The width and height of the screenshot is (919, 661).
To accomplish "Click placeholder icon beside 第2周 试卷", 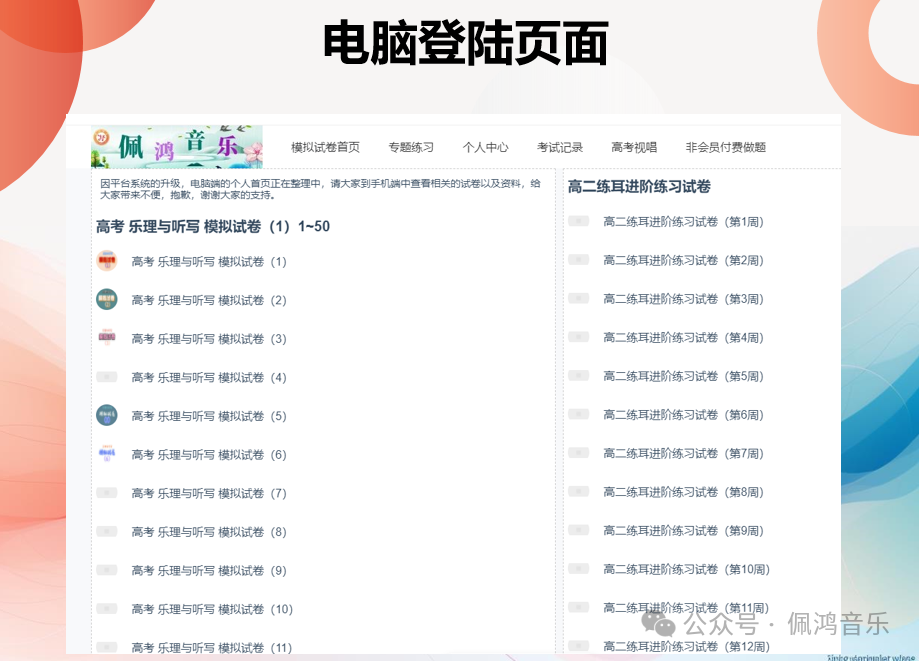I will tap(578, 260).
